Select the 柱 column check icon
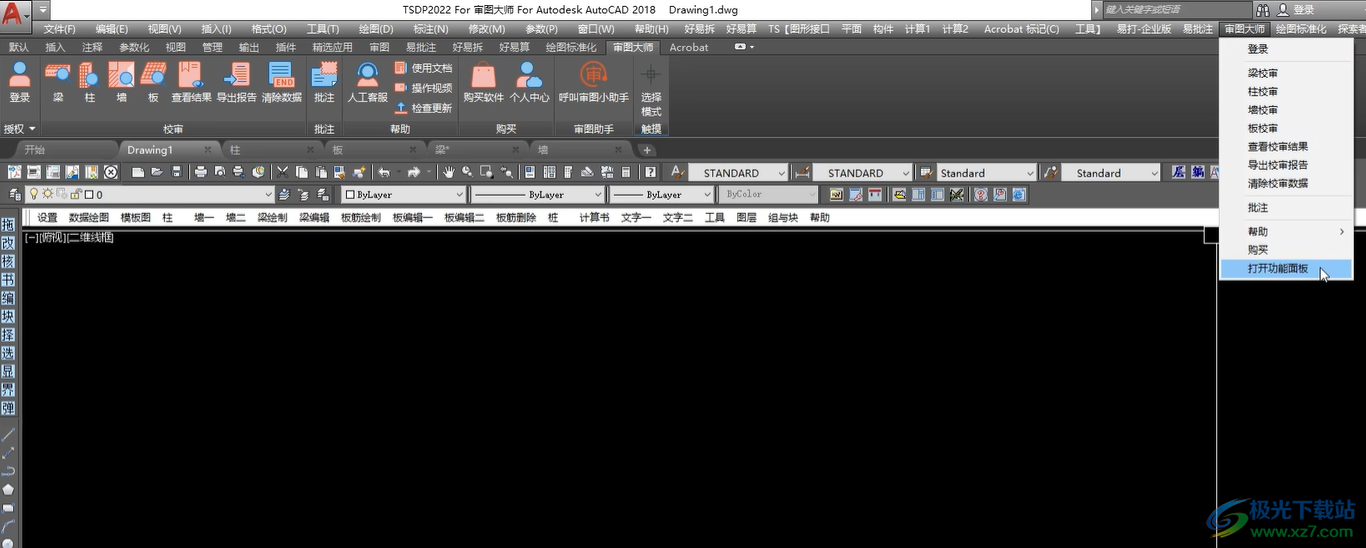This screenshot has width=1366, height=548. (x=90, y=82)
